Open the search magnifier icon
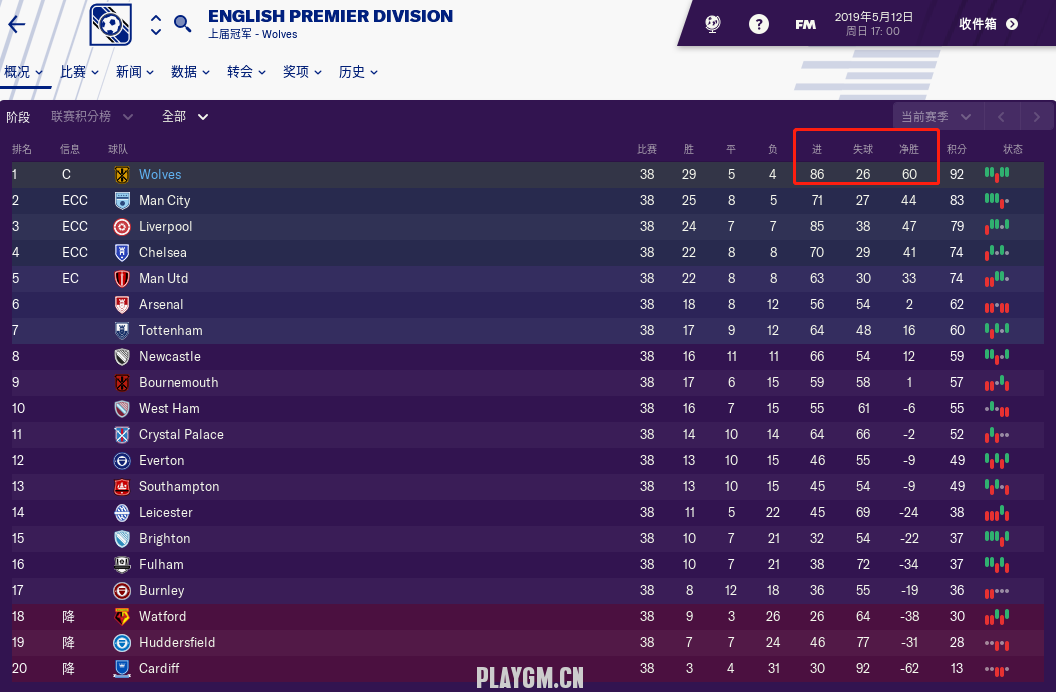This screenshot has width=1056, height=692. point(183,23)
